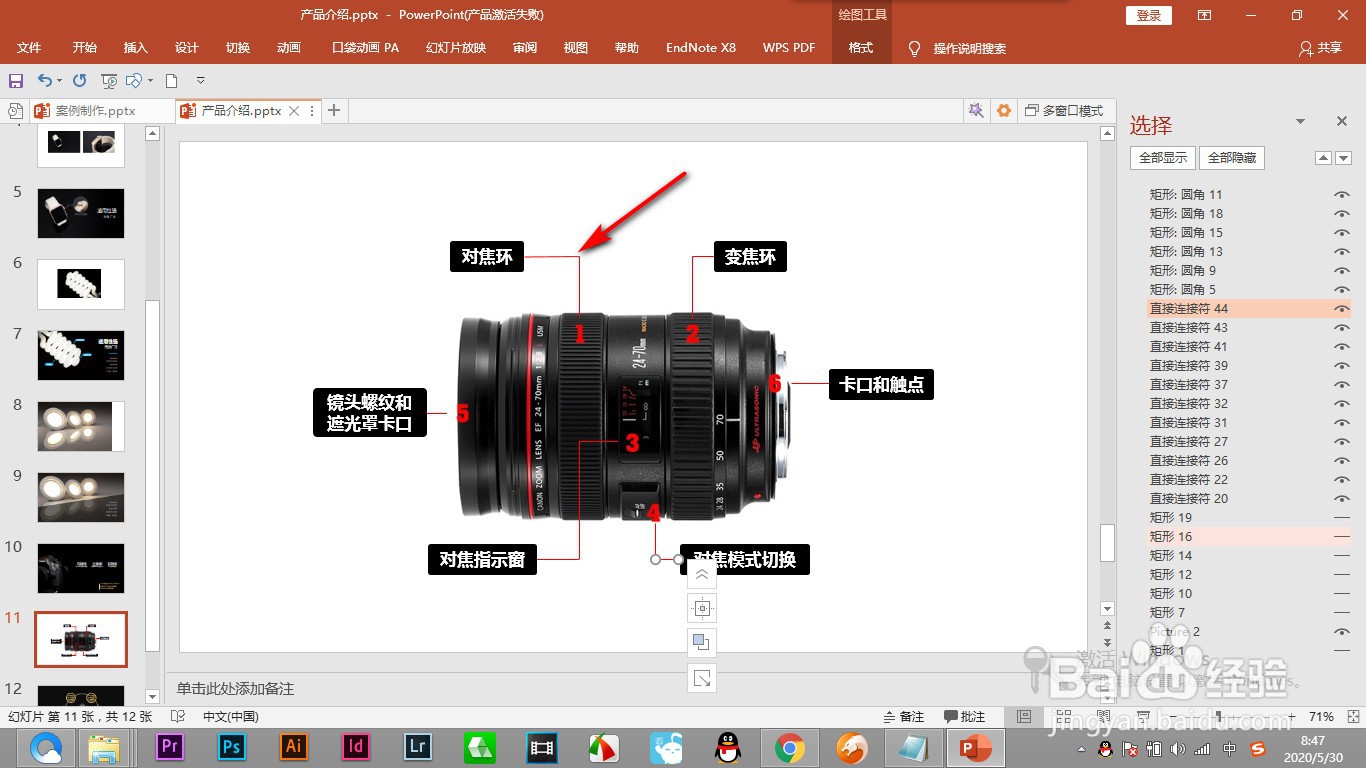Click the 全部隐藏 button
The height and width of the screenshot is (768, 1366).
click(1232, 158)
